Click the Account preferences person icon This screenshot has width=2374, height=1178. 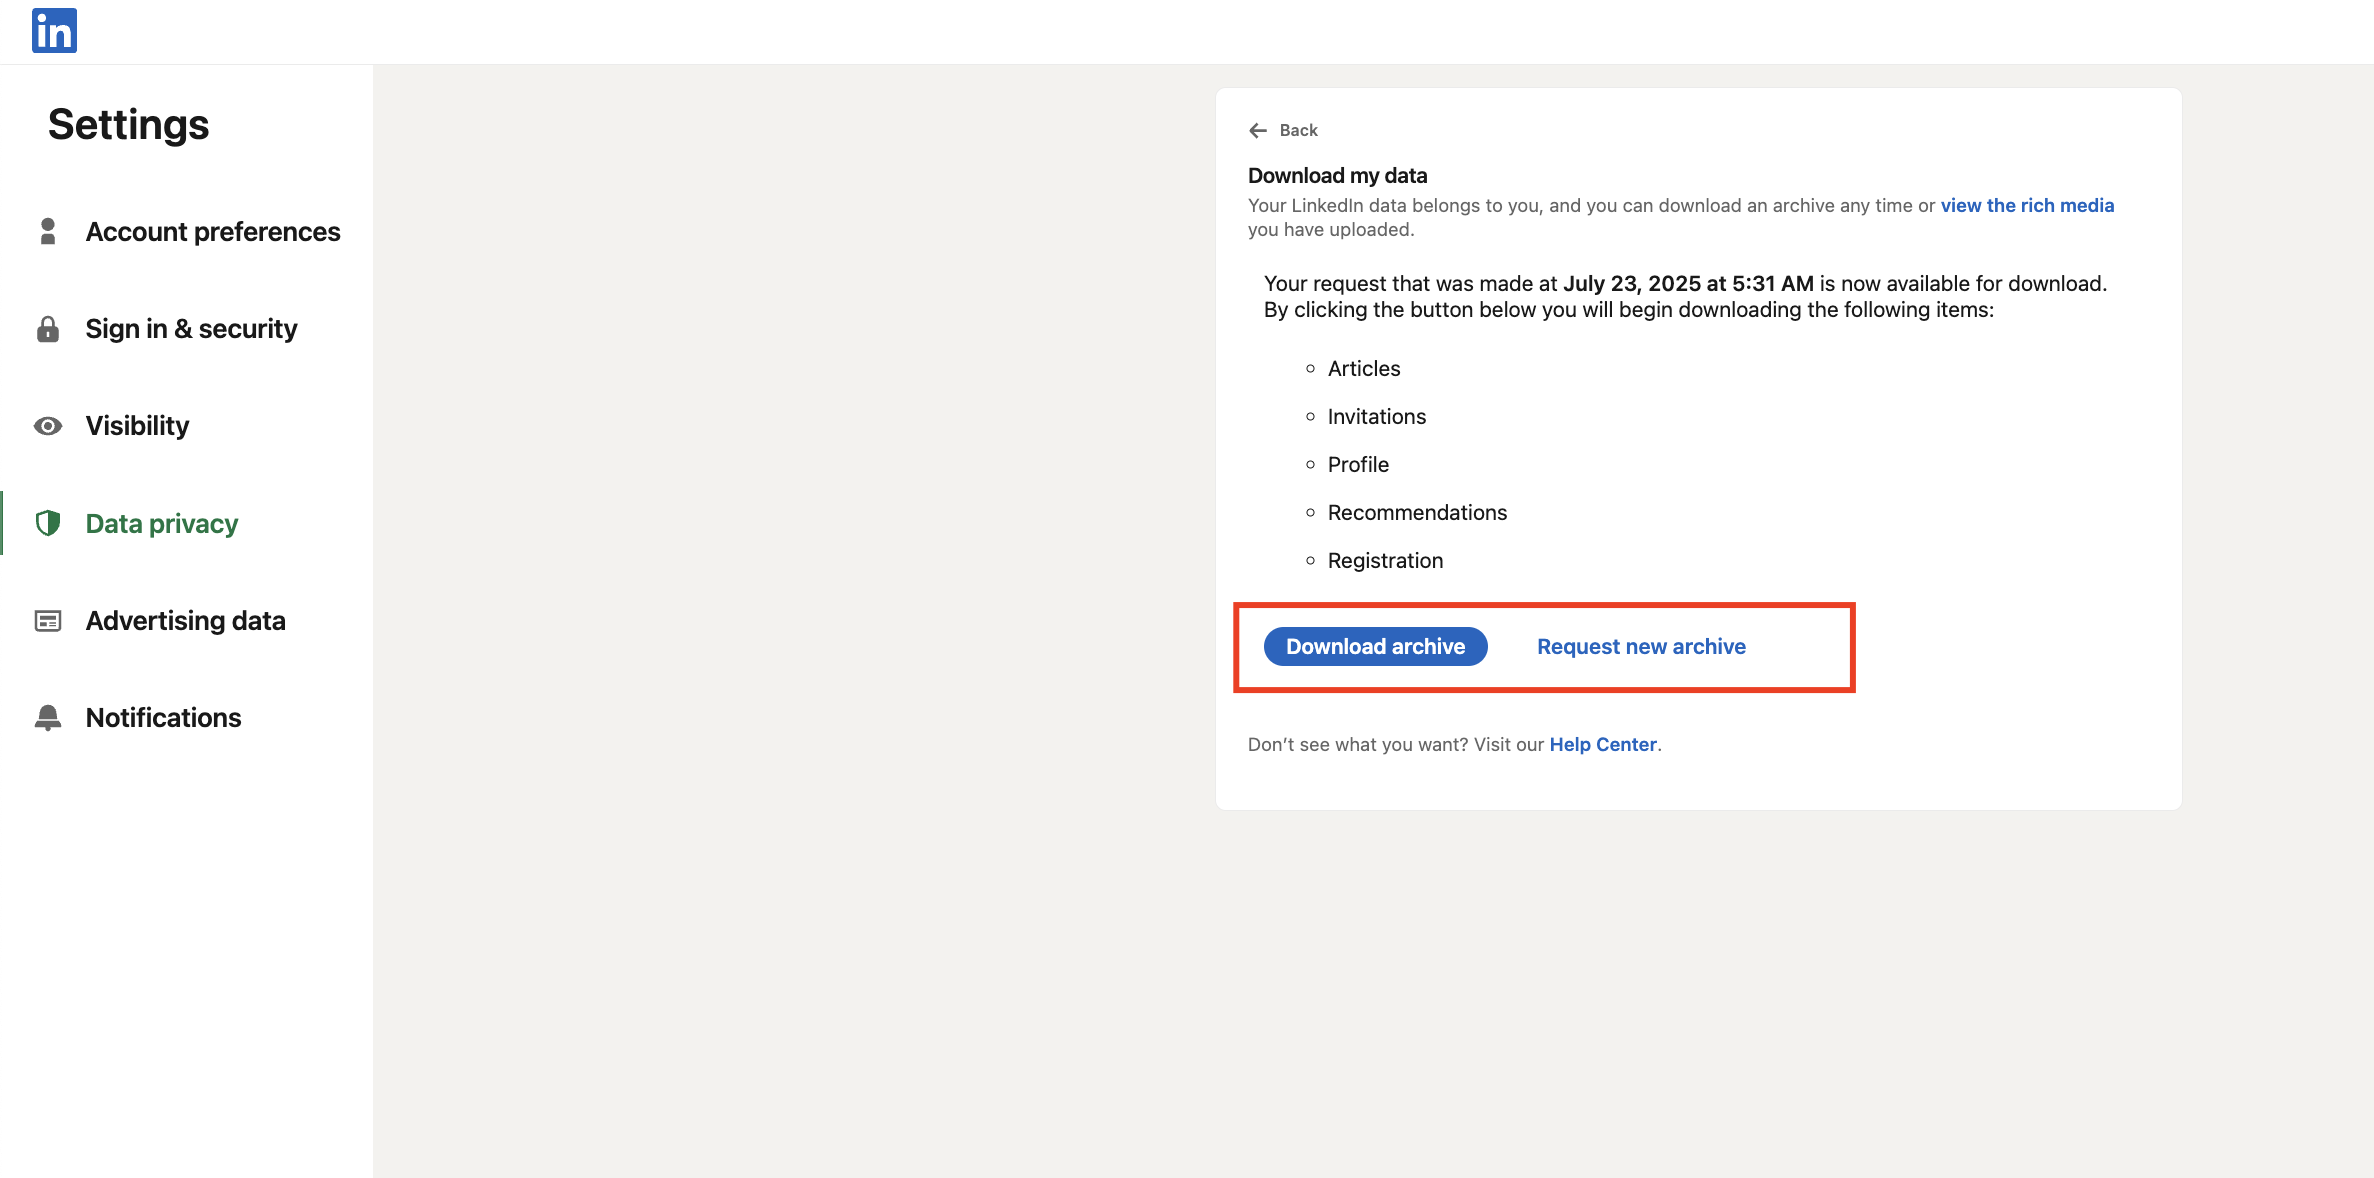coord(47,231)
